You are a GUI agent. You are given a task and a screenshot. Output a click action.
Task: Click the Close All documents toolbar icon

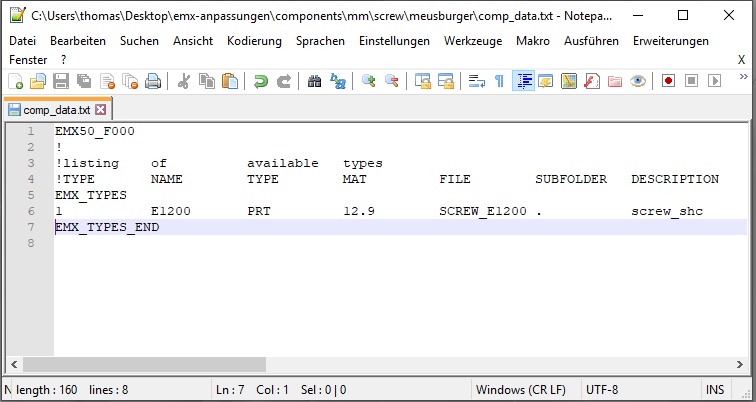(130, 81)
